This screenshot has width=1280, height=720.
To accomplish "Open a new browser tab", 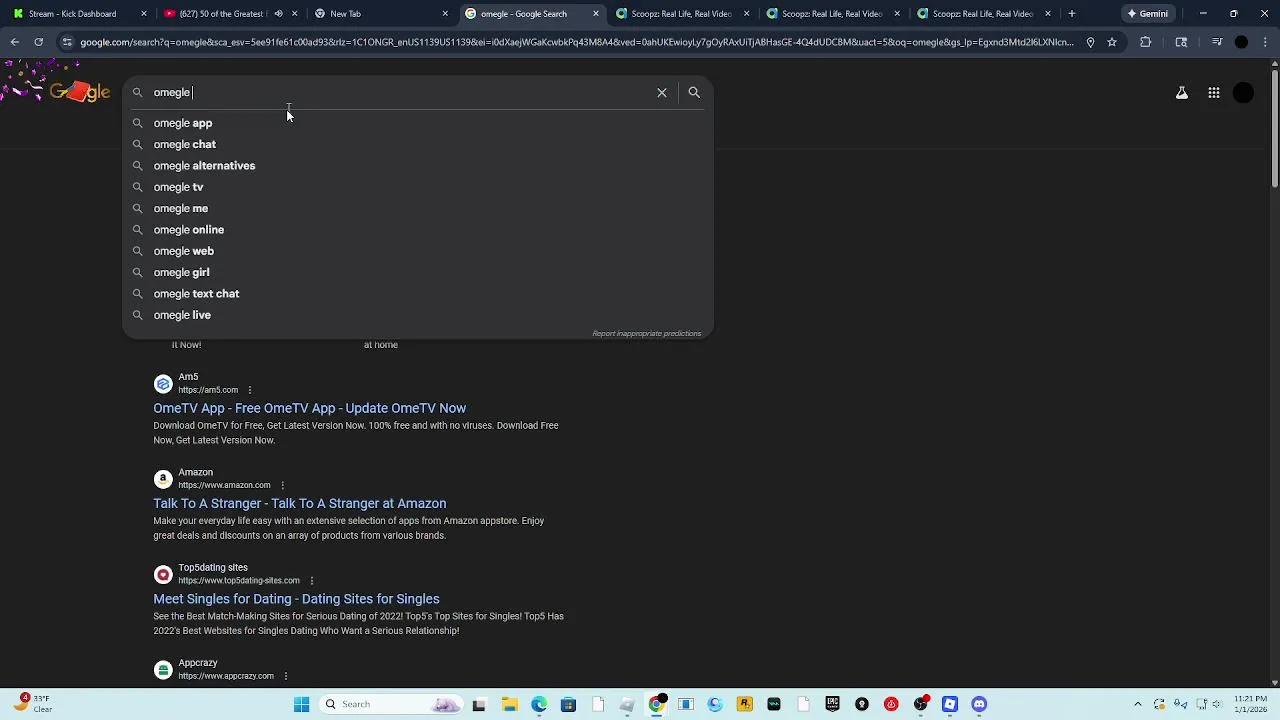I will tap(1071, 13).
